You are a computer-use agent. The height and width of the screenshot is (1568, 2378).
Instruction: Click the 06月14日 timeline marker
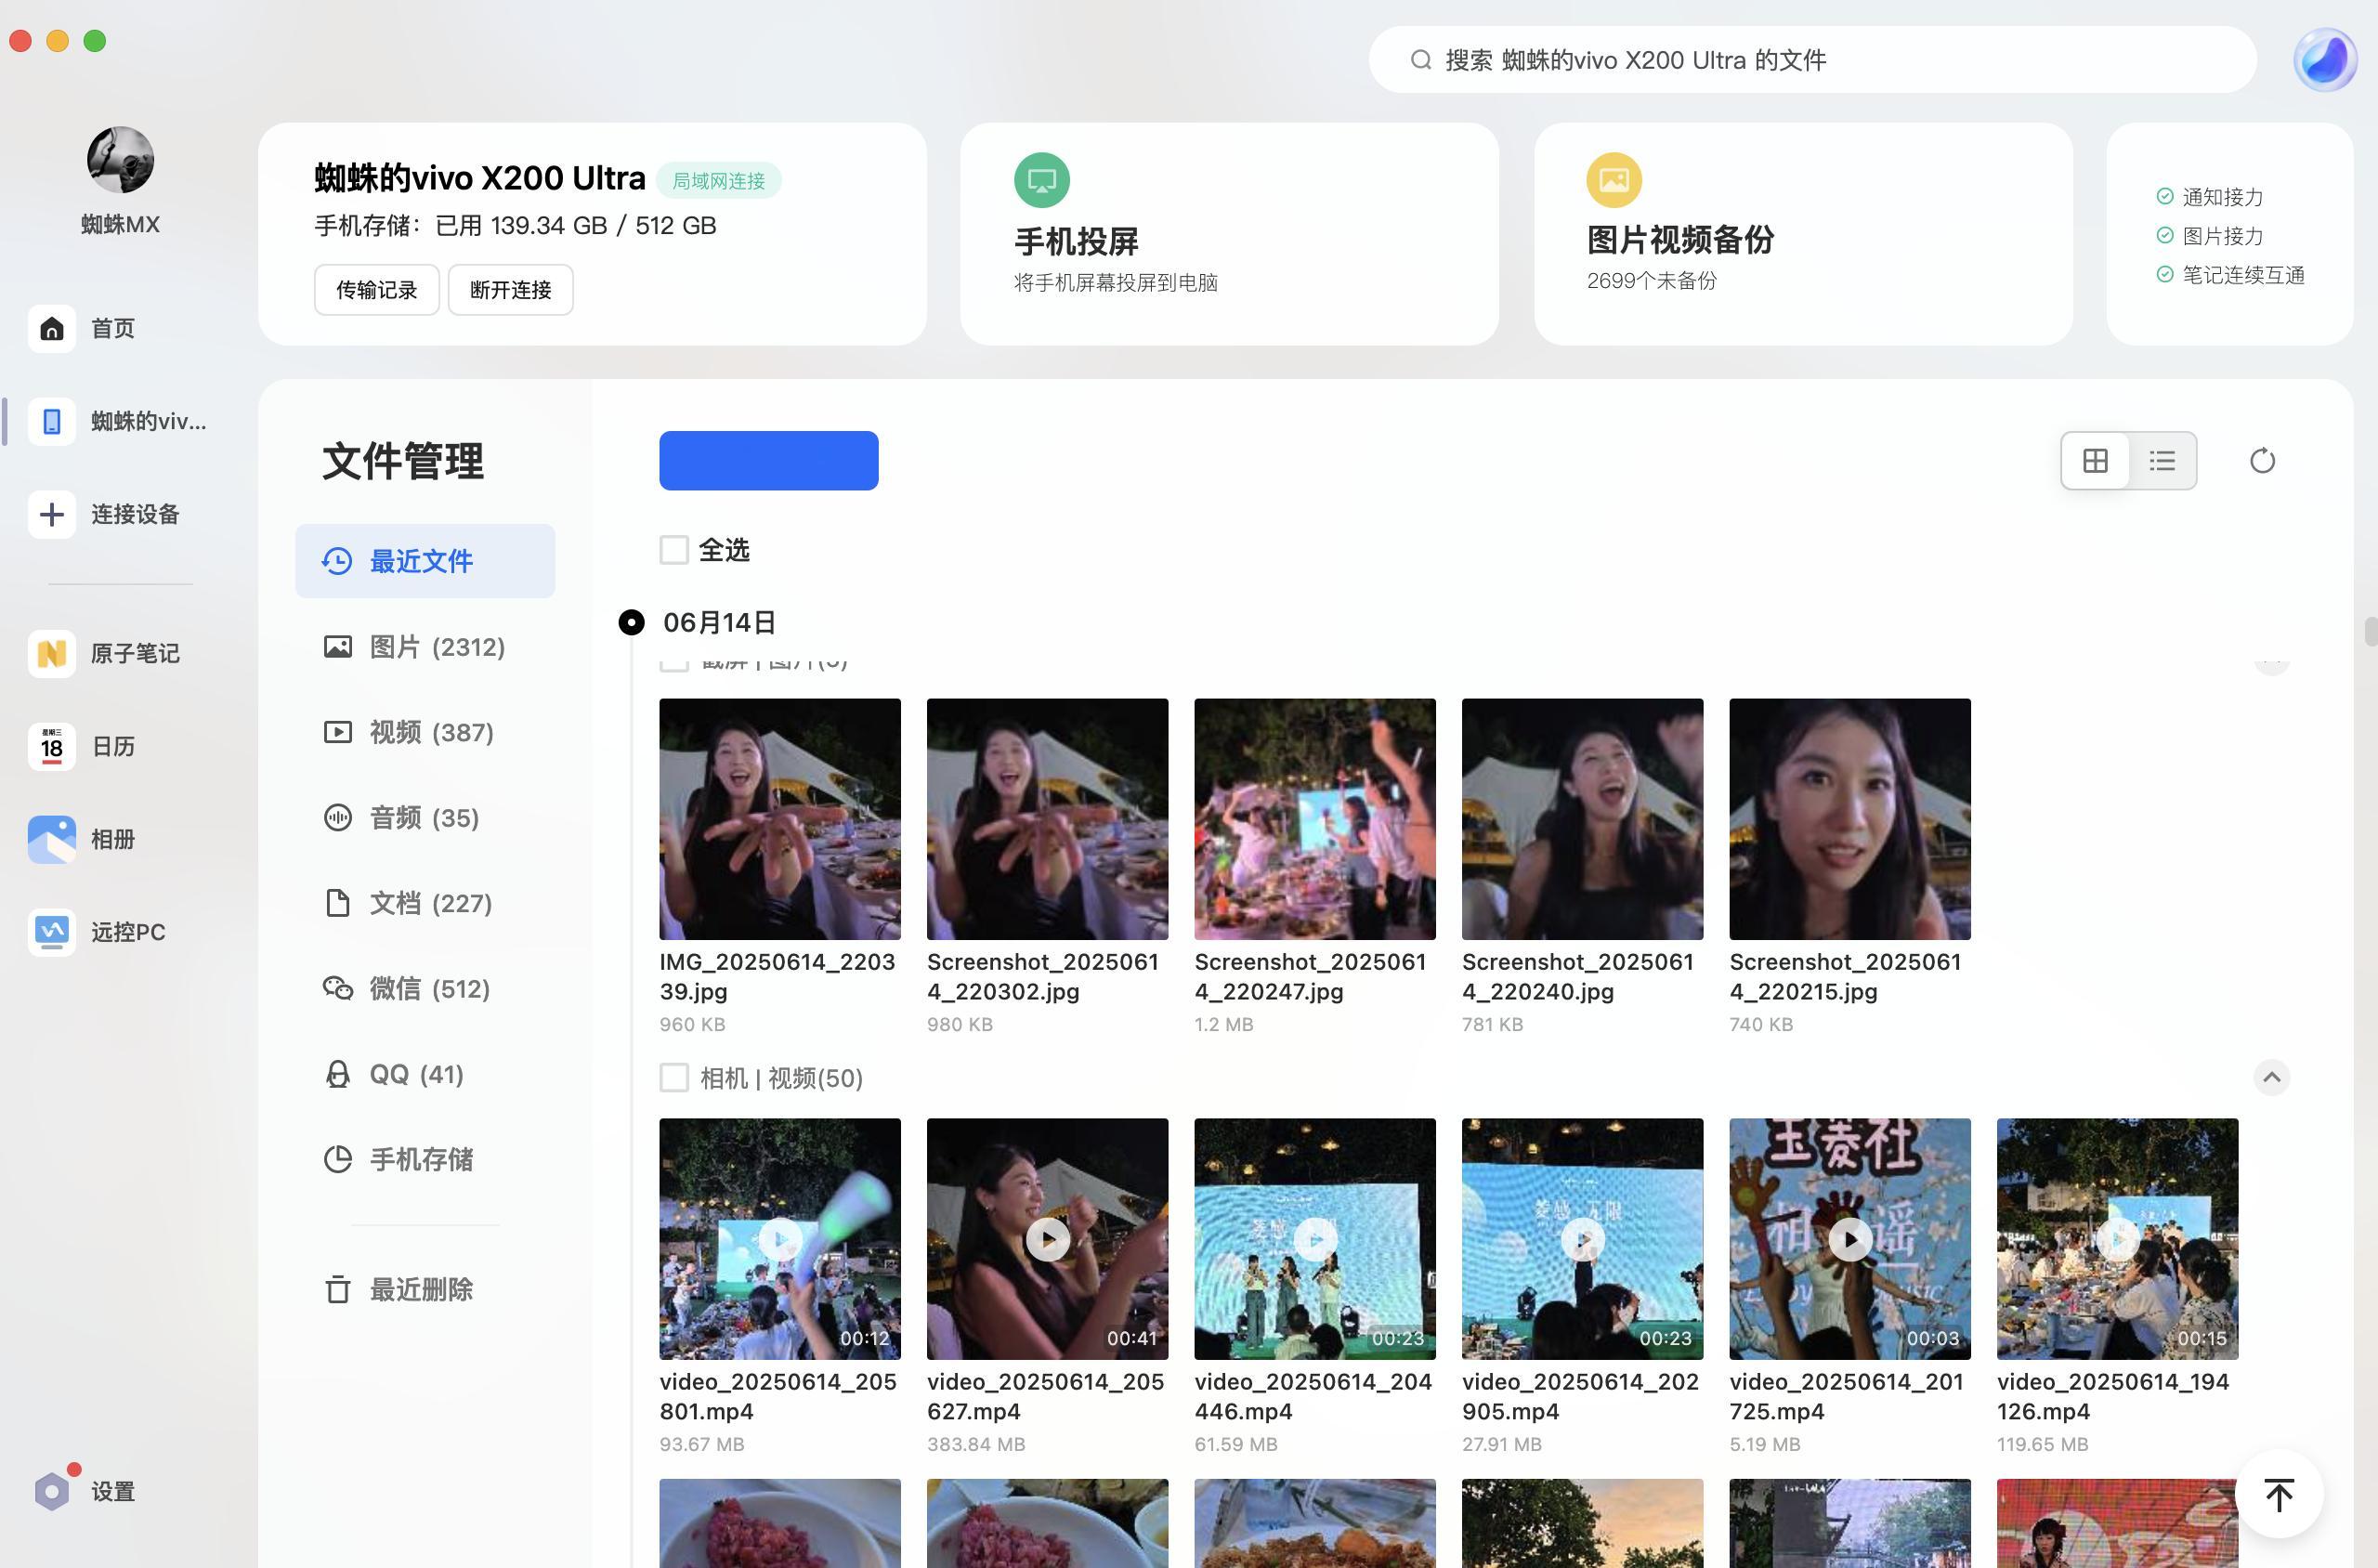(631, 622)
